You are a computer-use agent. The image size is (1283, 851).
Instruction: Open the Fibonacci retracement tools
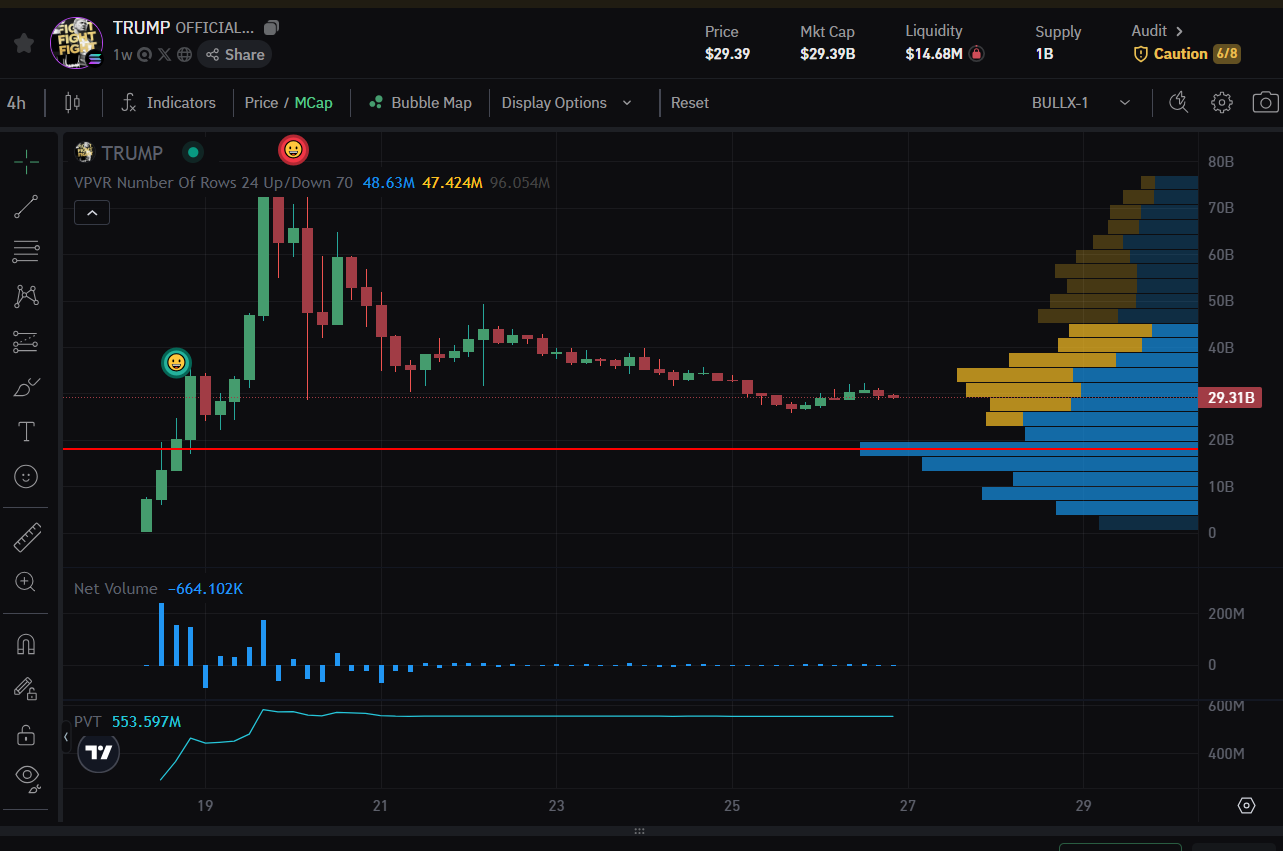coord(26,251)
